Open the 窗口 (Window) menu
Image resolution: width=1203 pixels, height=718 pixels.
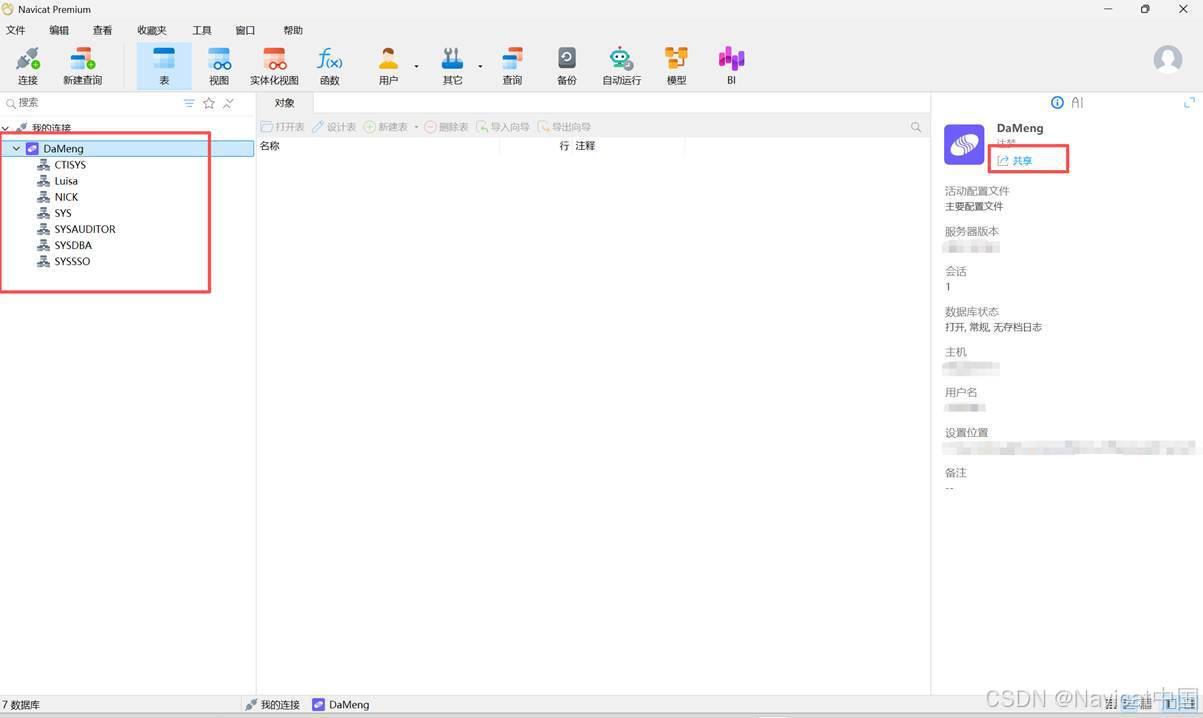tap(245, 31)
